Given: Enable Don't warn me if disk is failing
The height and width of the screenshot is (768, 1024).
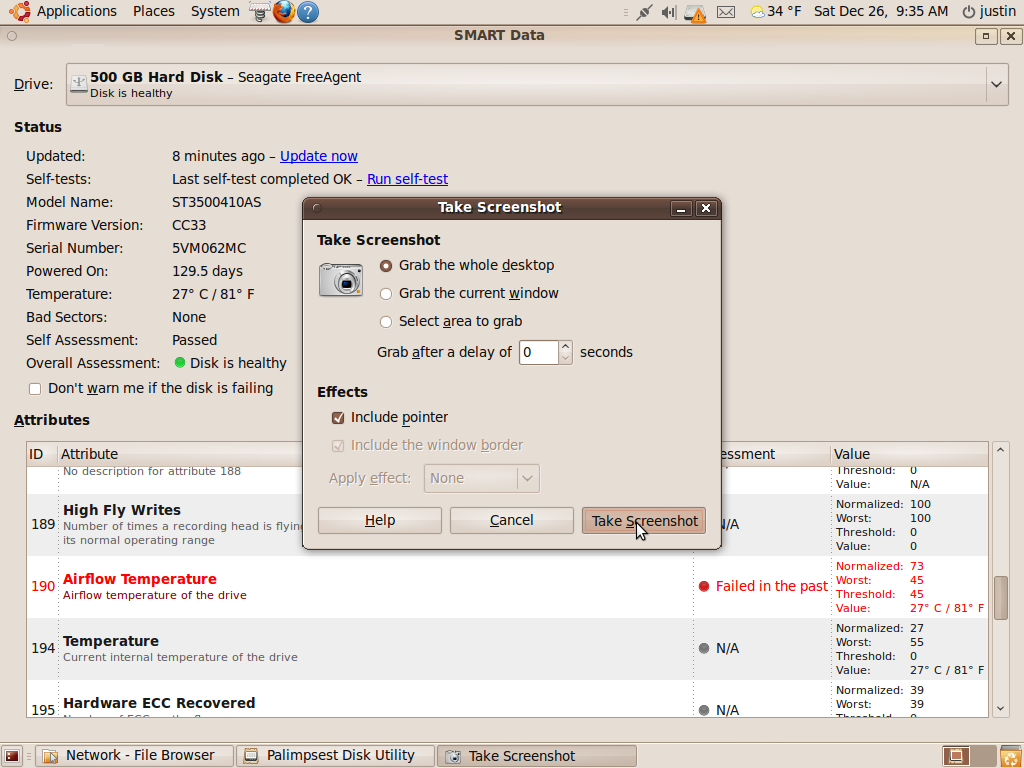Looking at the screenshot, I should click(35, 389).
